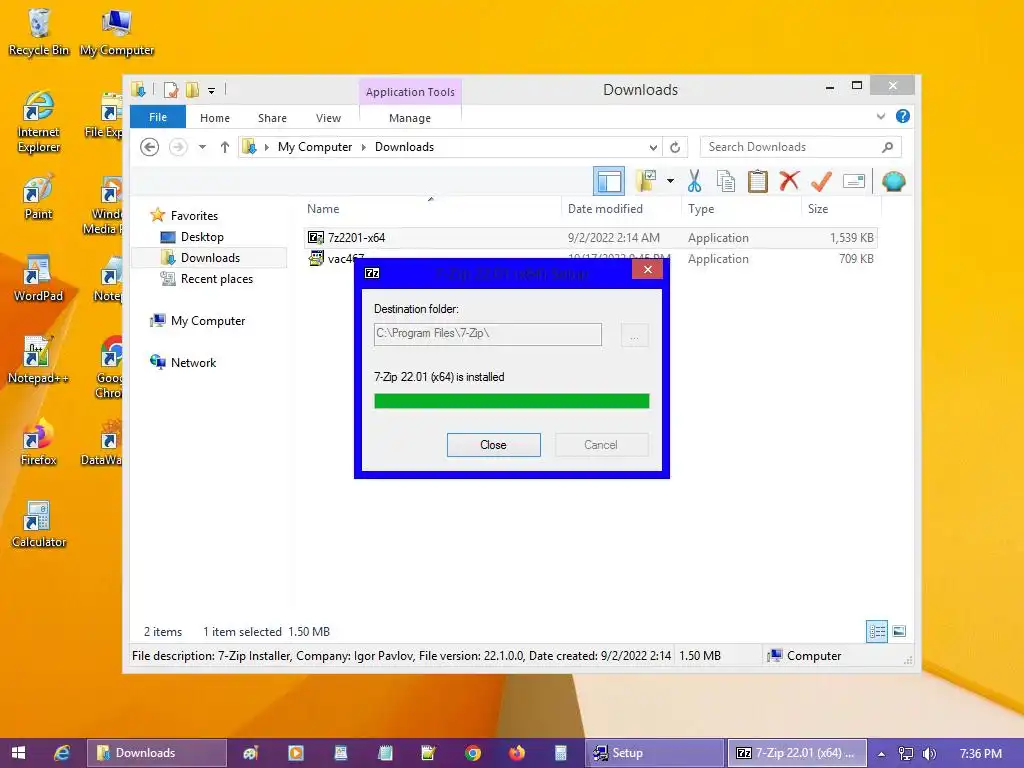Open the folder options toolbar icon

[646, 182]
